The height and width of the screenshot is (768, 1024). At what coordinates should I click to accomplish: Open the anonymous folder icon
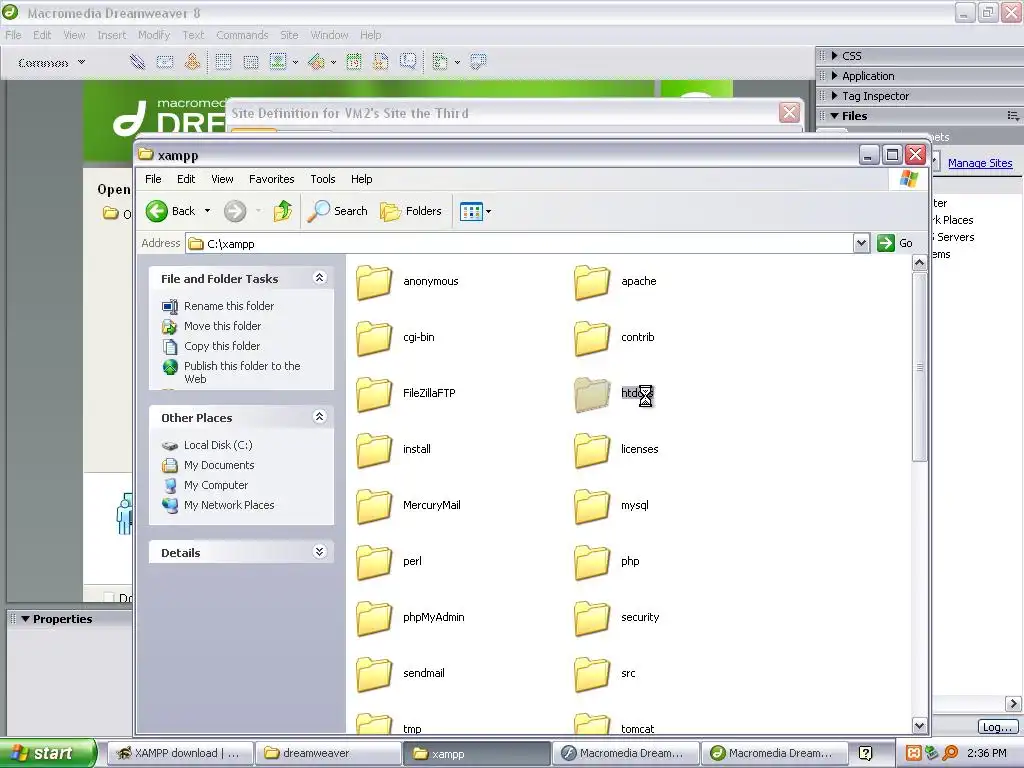[374, 282]
